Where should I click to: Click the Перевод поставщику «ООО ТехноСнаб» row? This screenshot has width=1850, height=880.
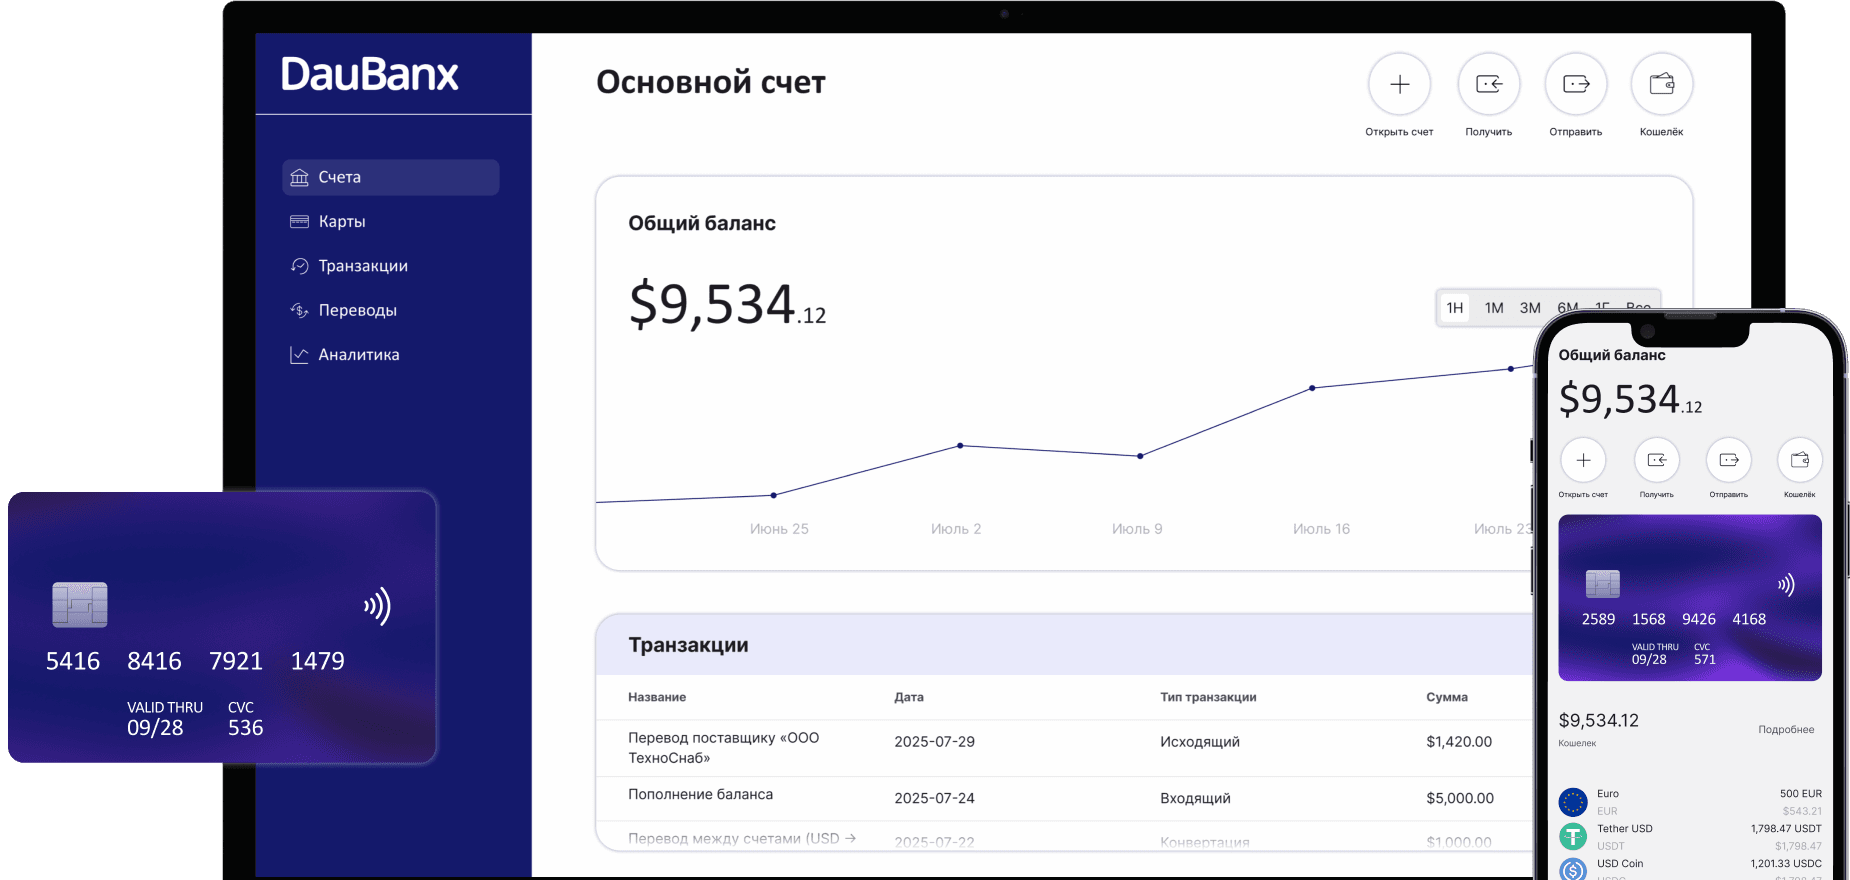point(1064,748)
